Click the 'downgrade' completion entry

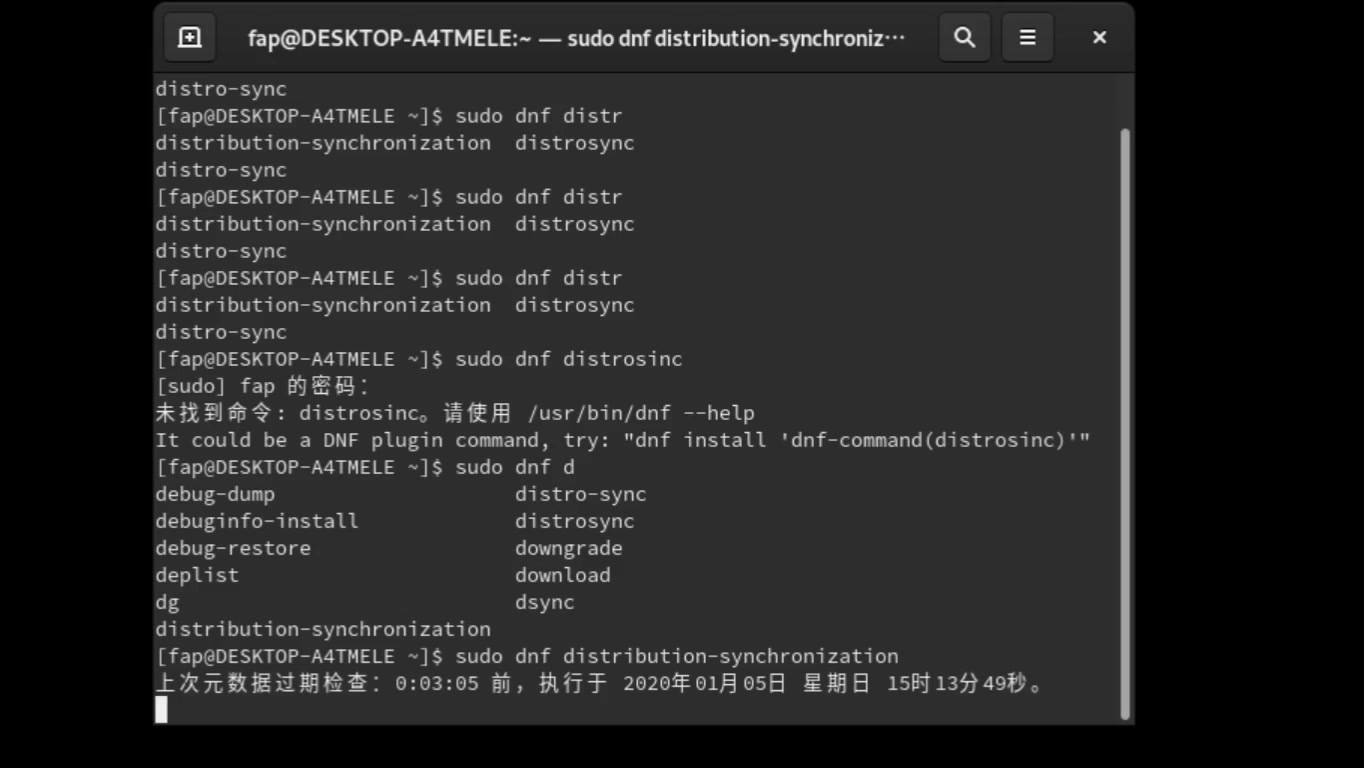(568, 547)
